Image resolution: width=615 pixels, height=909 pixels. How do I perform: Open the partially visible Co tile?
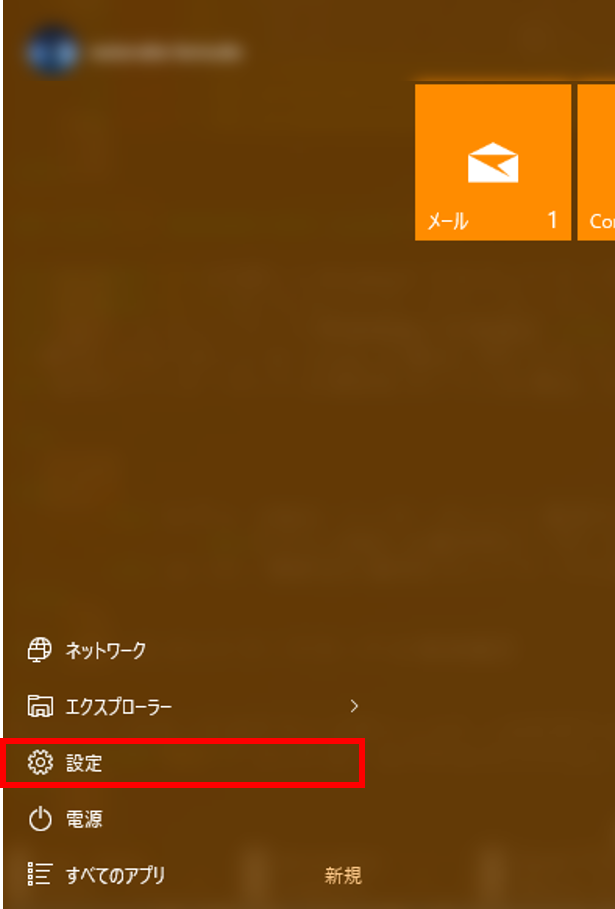tap(596, 162)
